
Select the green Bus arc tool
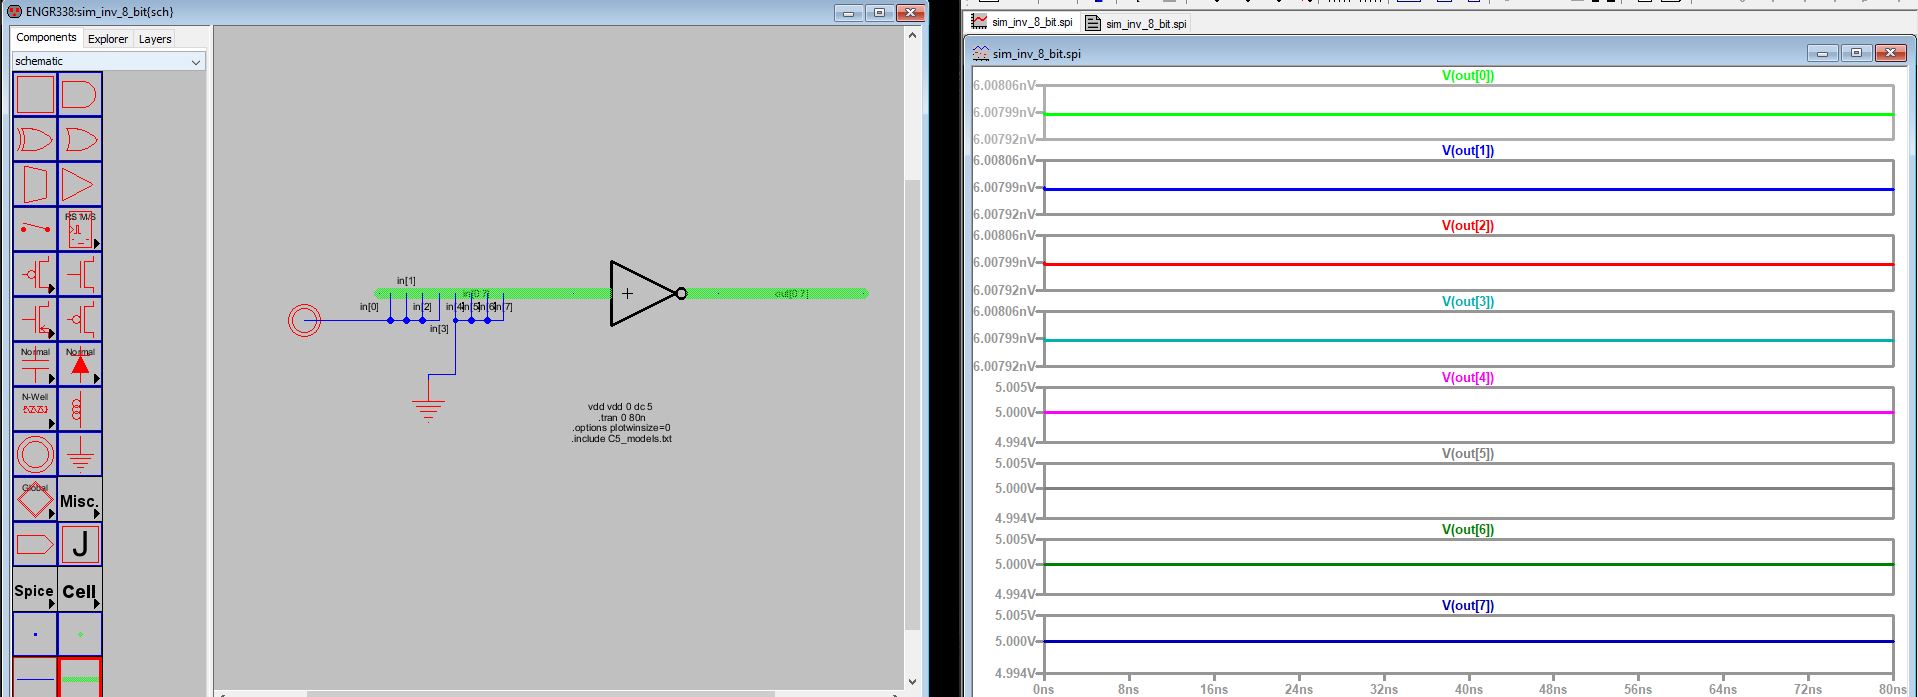tap(79, 678)
